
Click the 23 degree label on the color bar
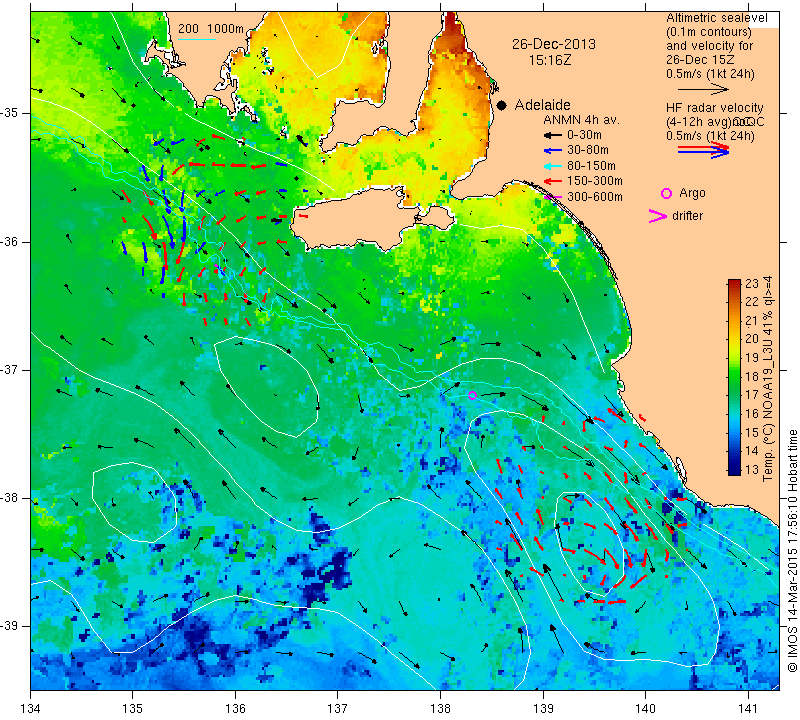752,284
